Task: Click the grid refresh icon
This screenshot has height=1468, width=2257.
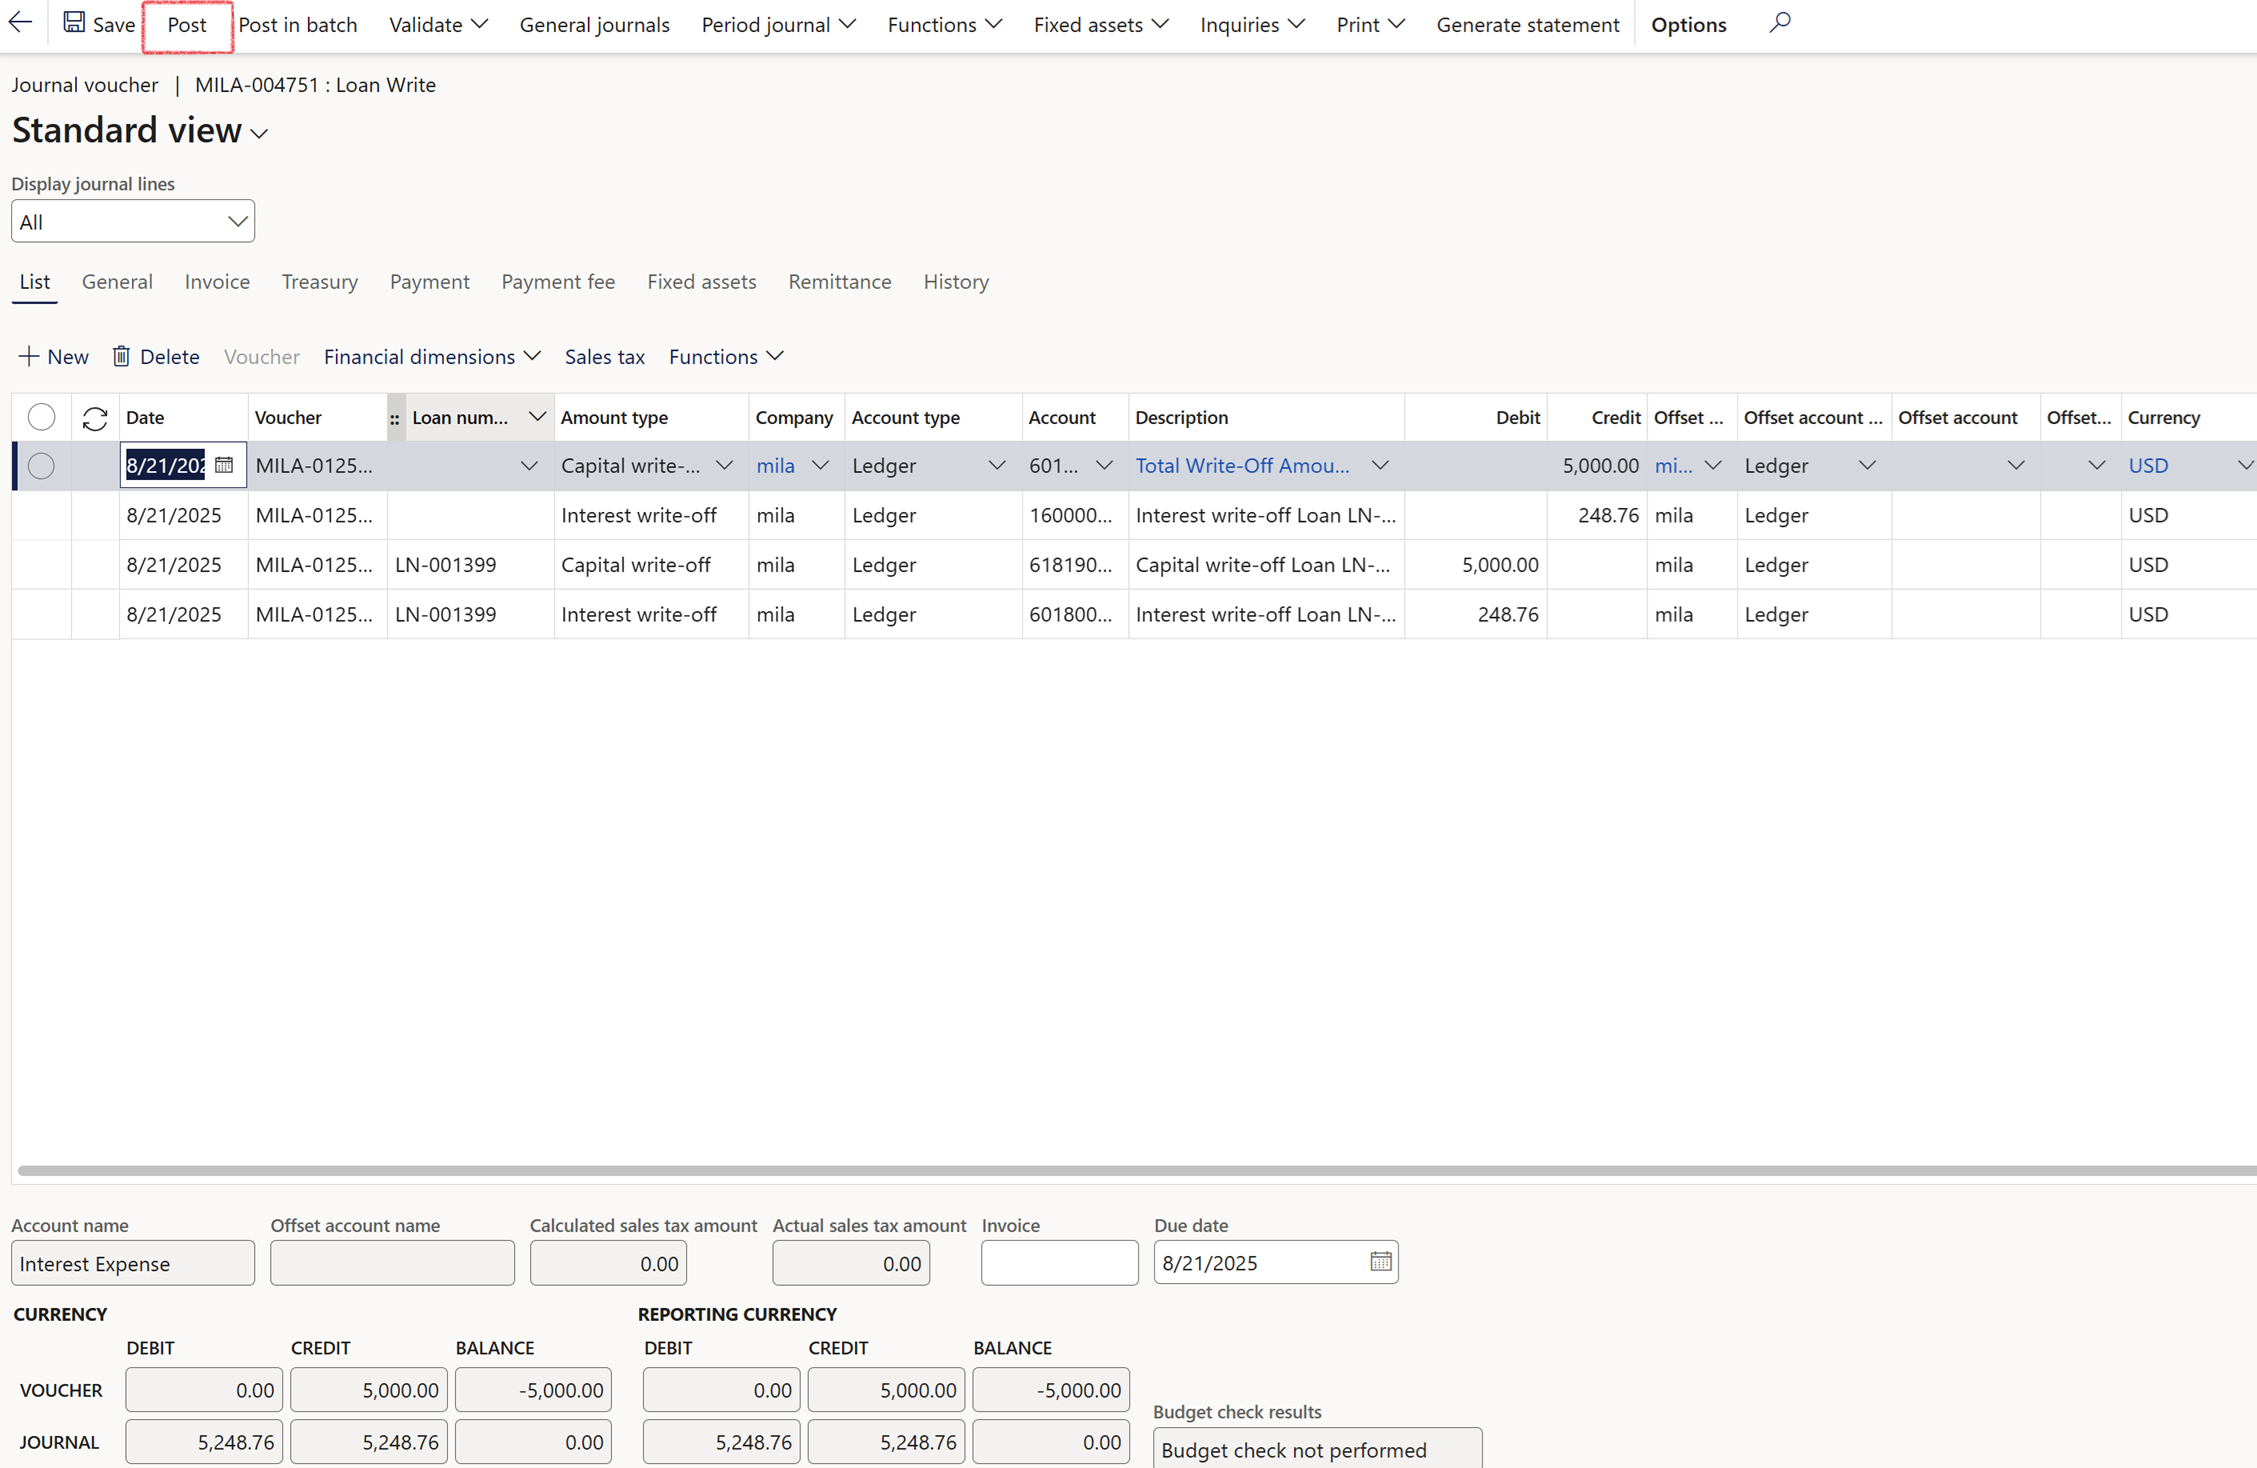Action: point(95,418)
